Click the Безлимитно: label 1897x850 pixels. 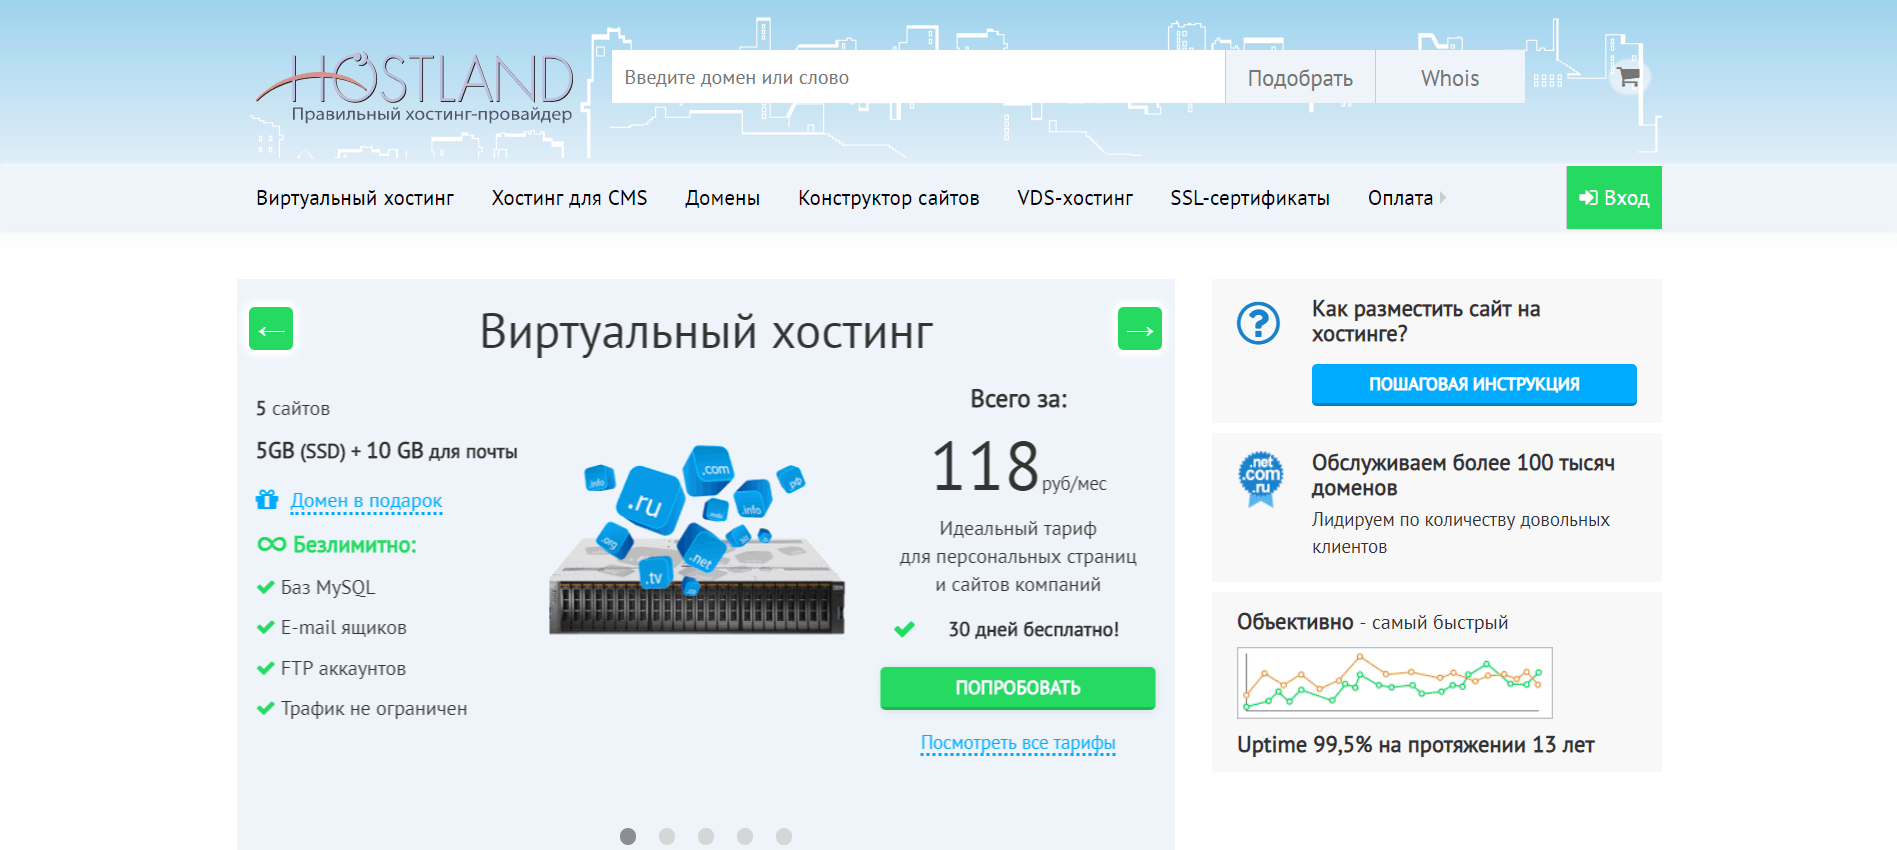coord(354,545)
